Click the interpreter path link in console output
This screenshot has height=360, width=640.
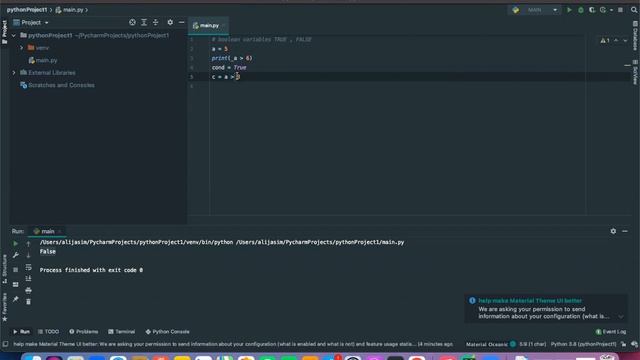136,242
